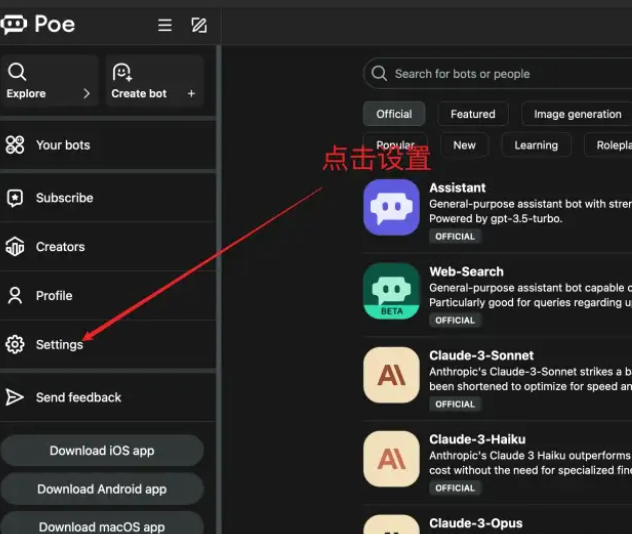
Task: Start a new chat with compose icon
Action: pos(199,25)
